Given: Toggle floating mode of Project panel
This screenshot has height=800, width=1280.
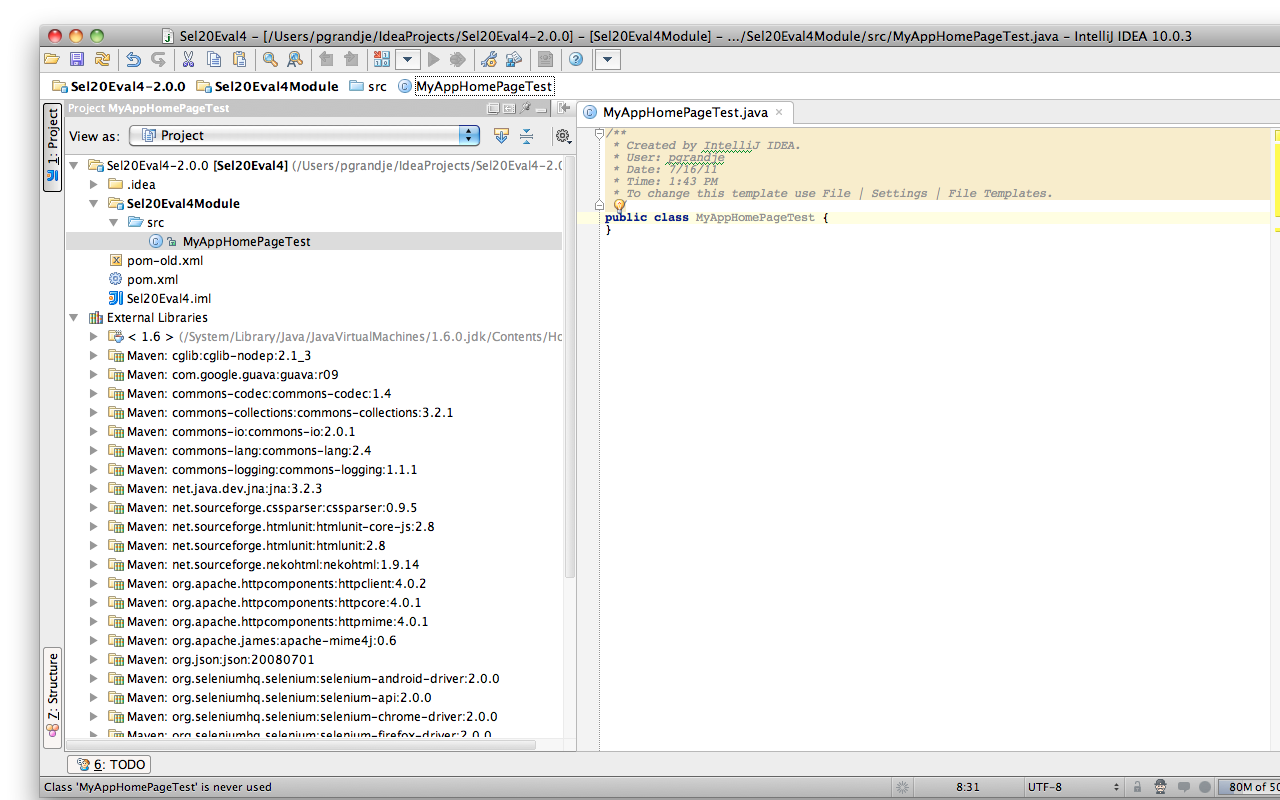Looking at the screenshot, I should (x=493, y=108).
